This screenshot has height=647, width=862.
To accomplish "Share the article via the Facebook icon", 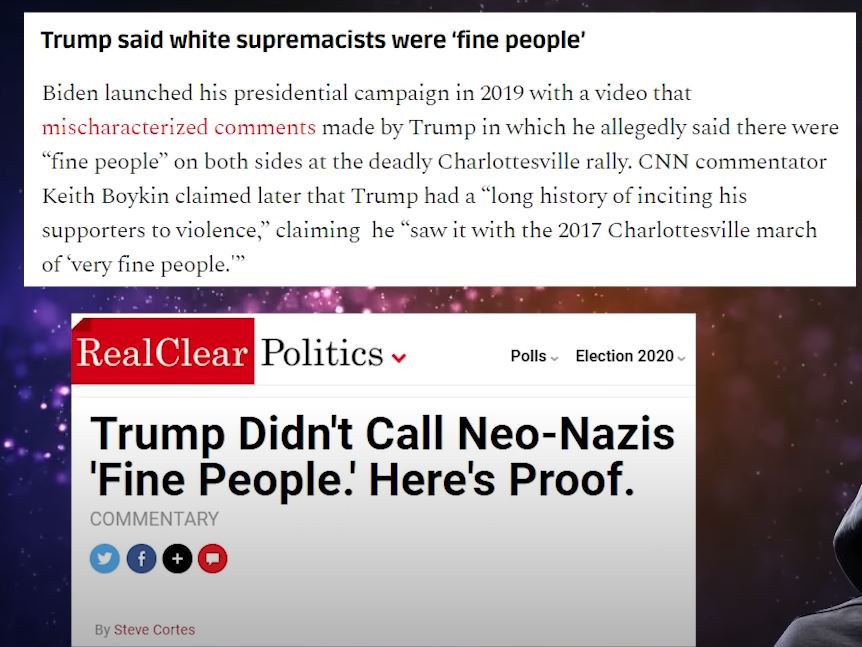I will 141,558.
